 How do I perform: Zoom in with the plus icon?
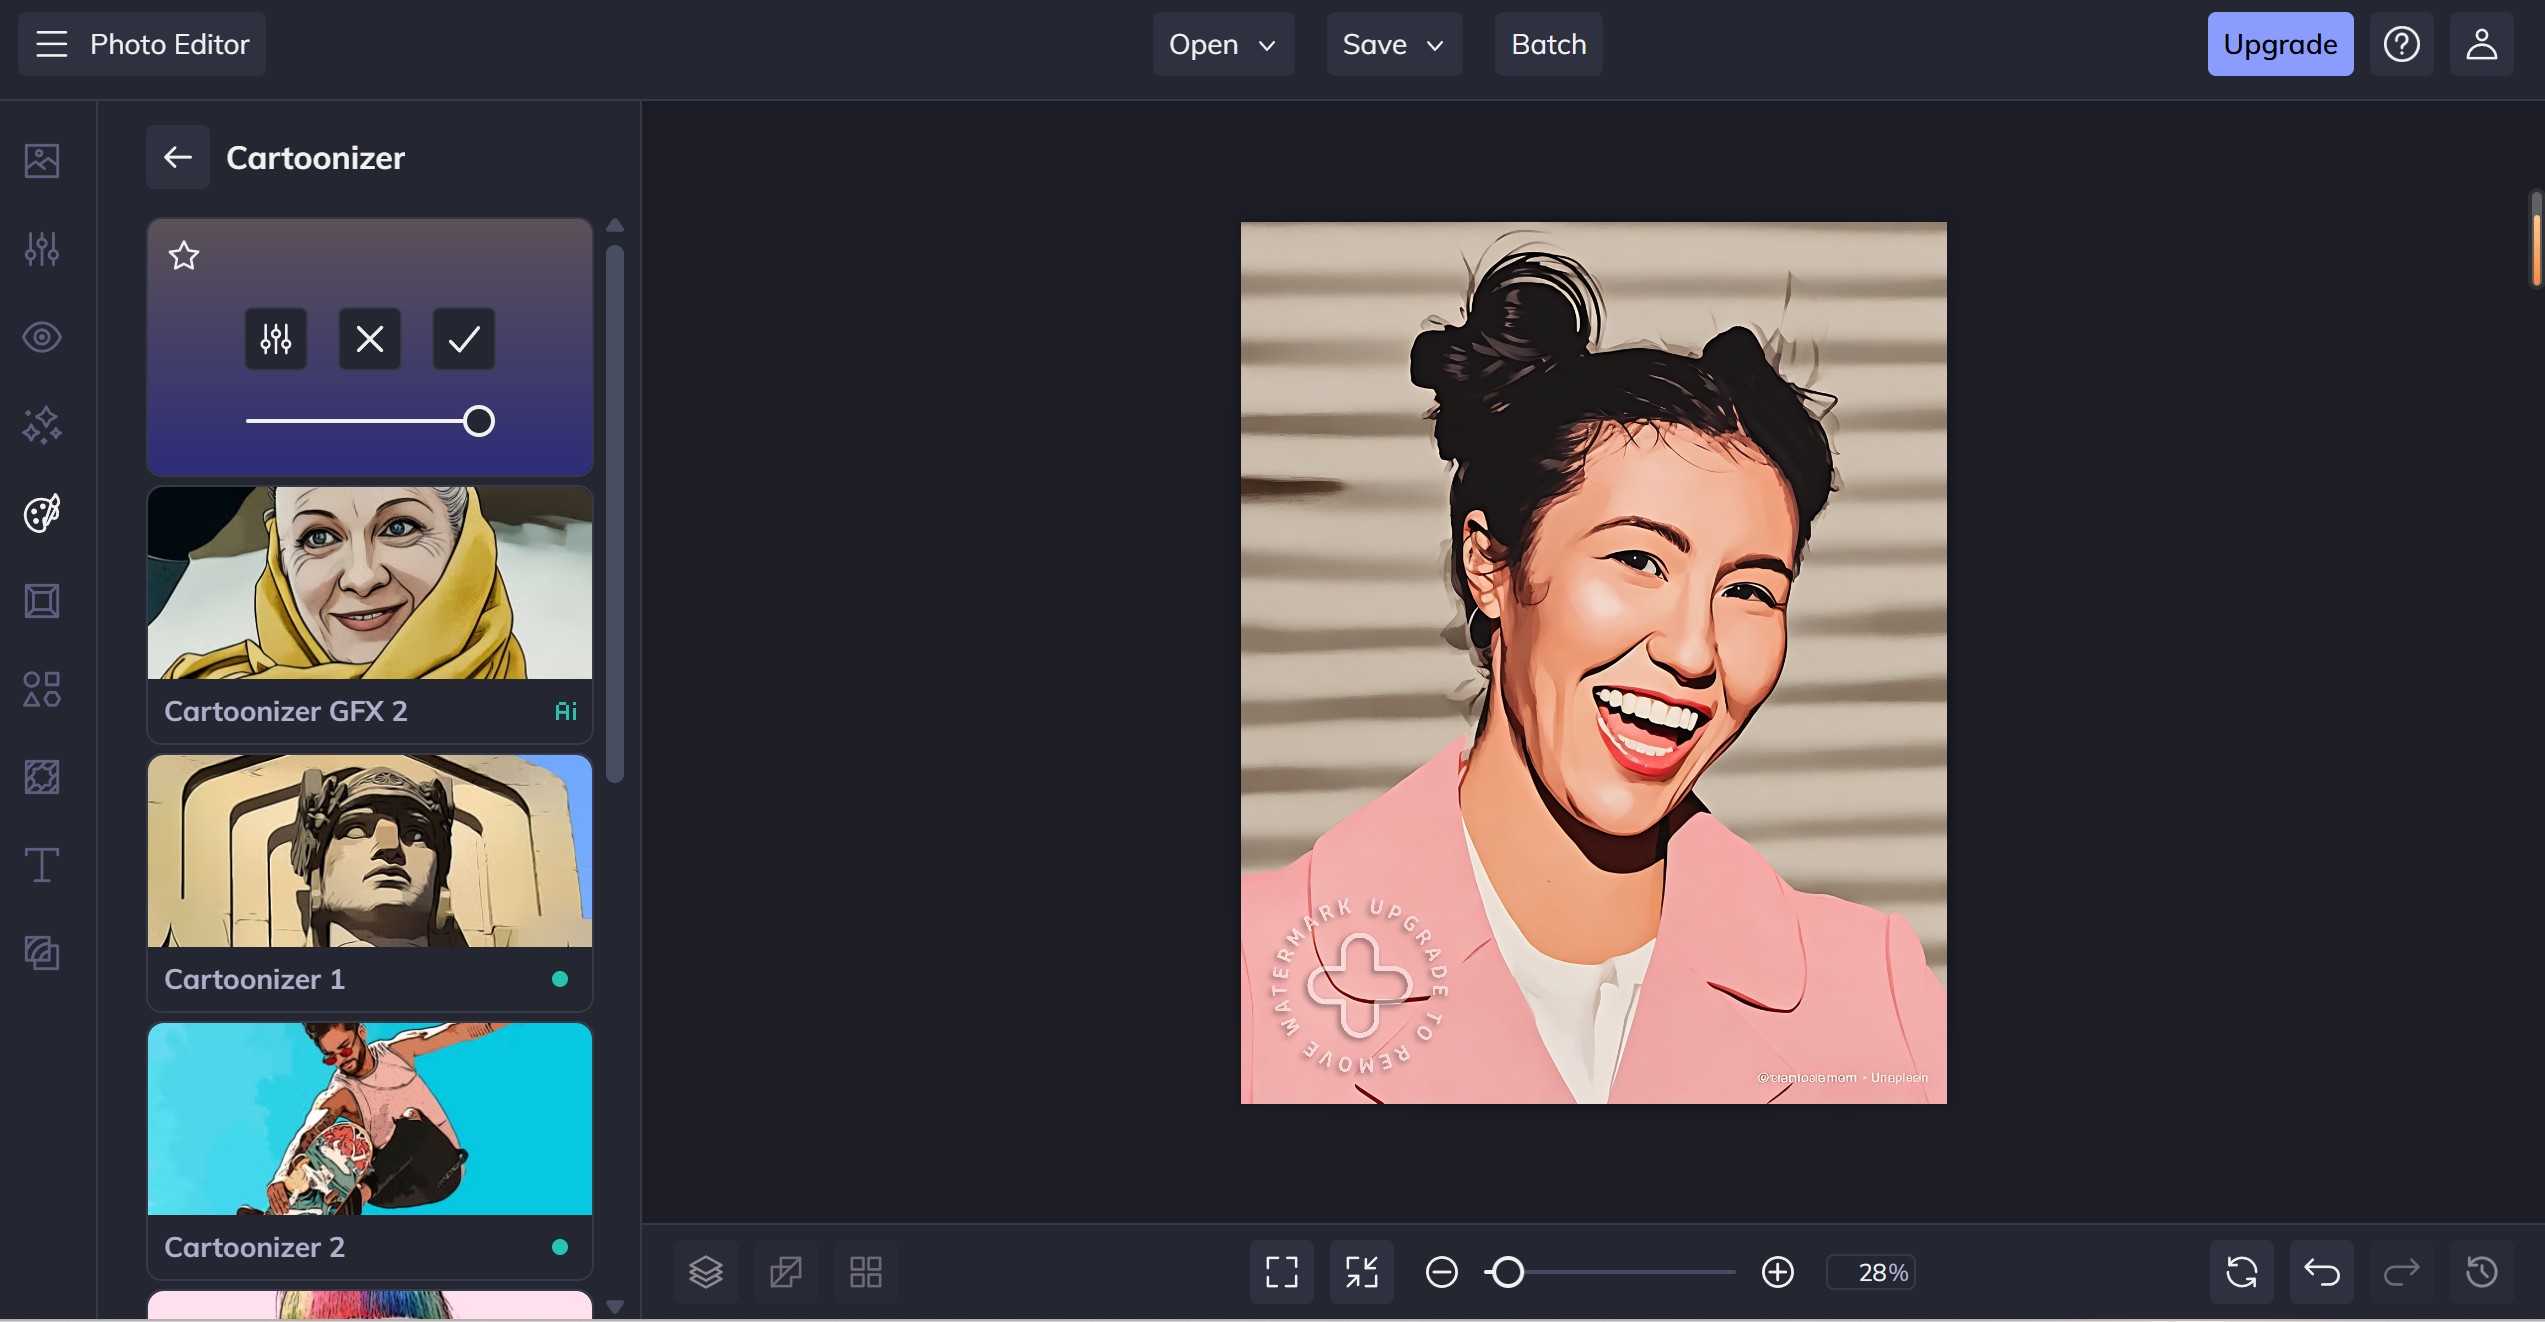[x=1777, y=1272]
